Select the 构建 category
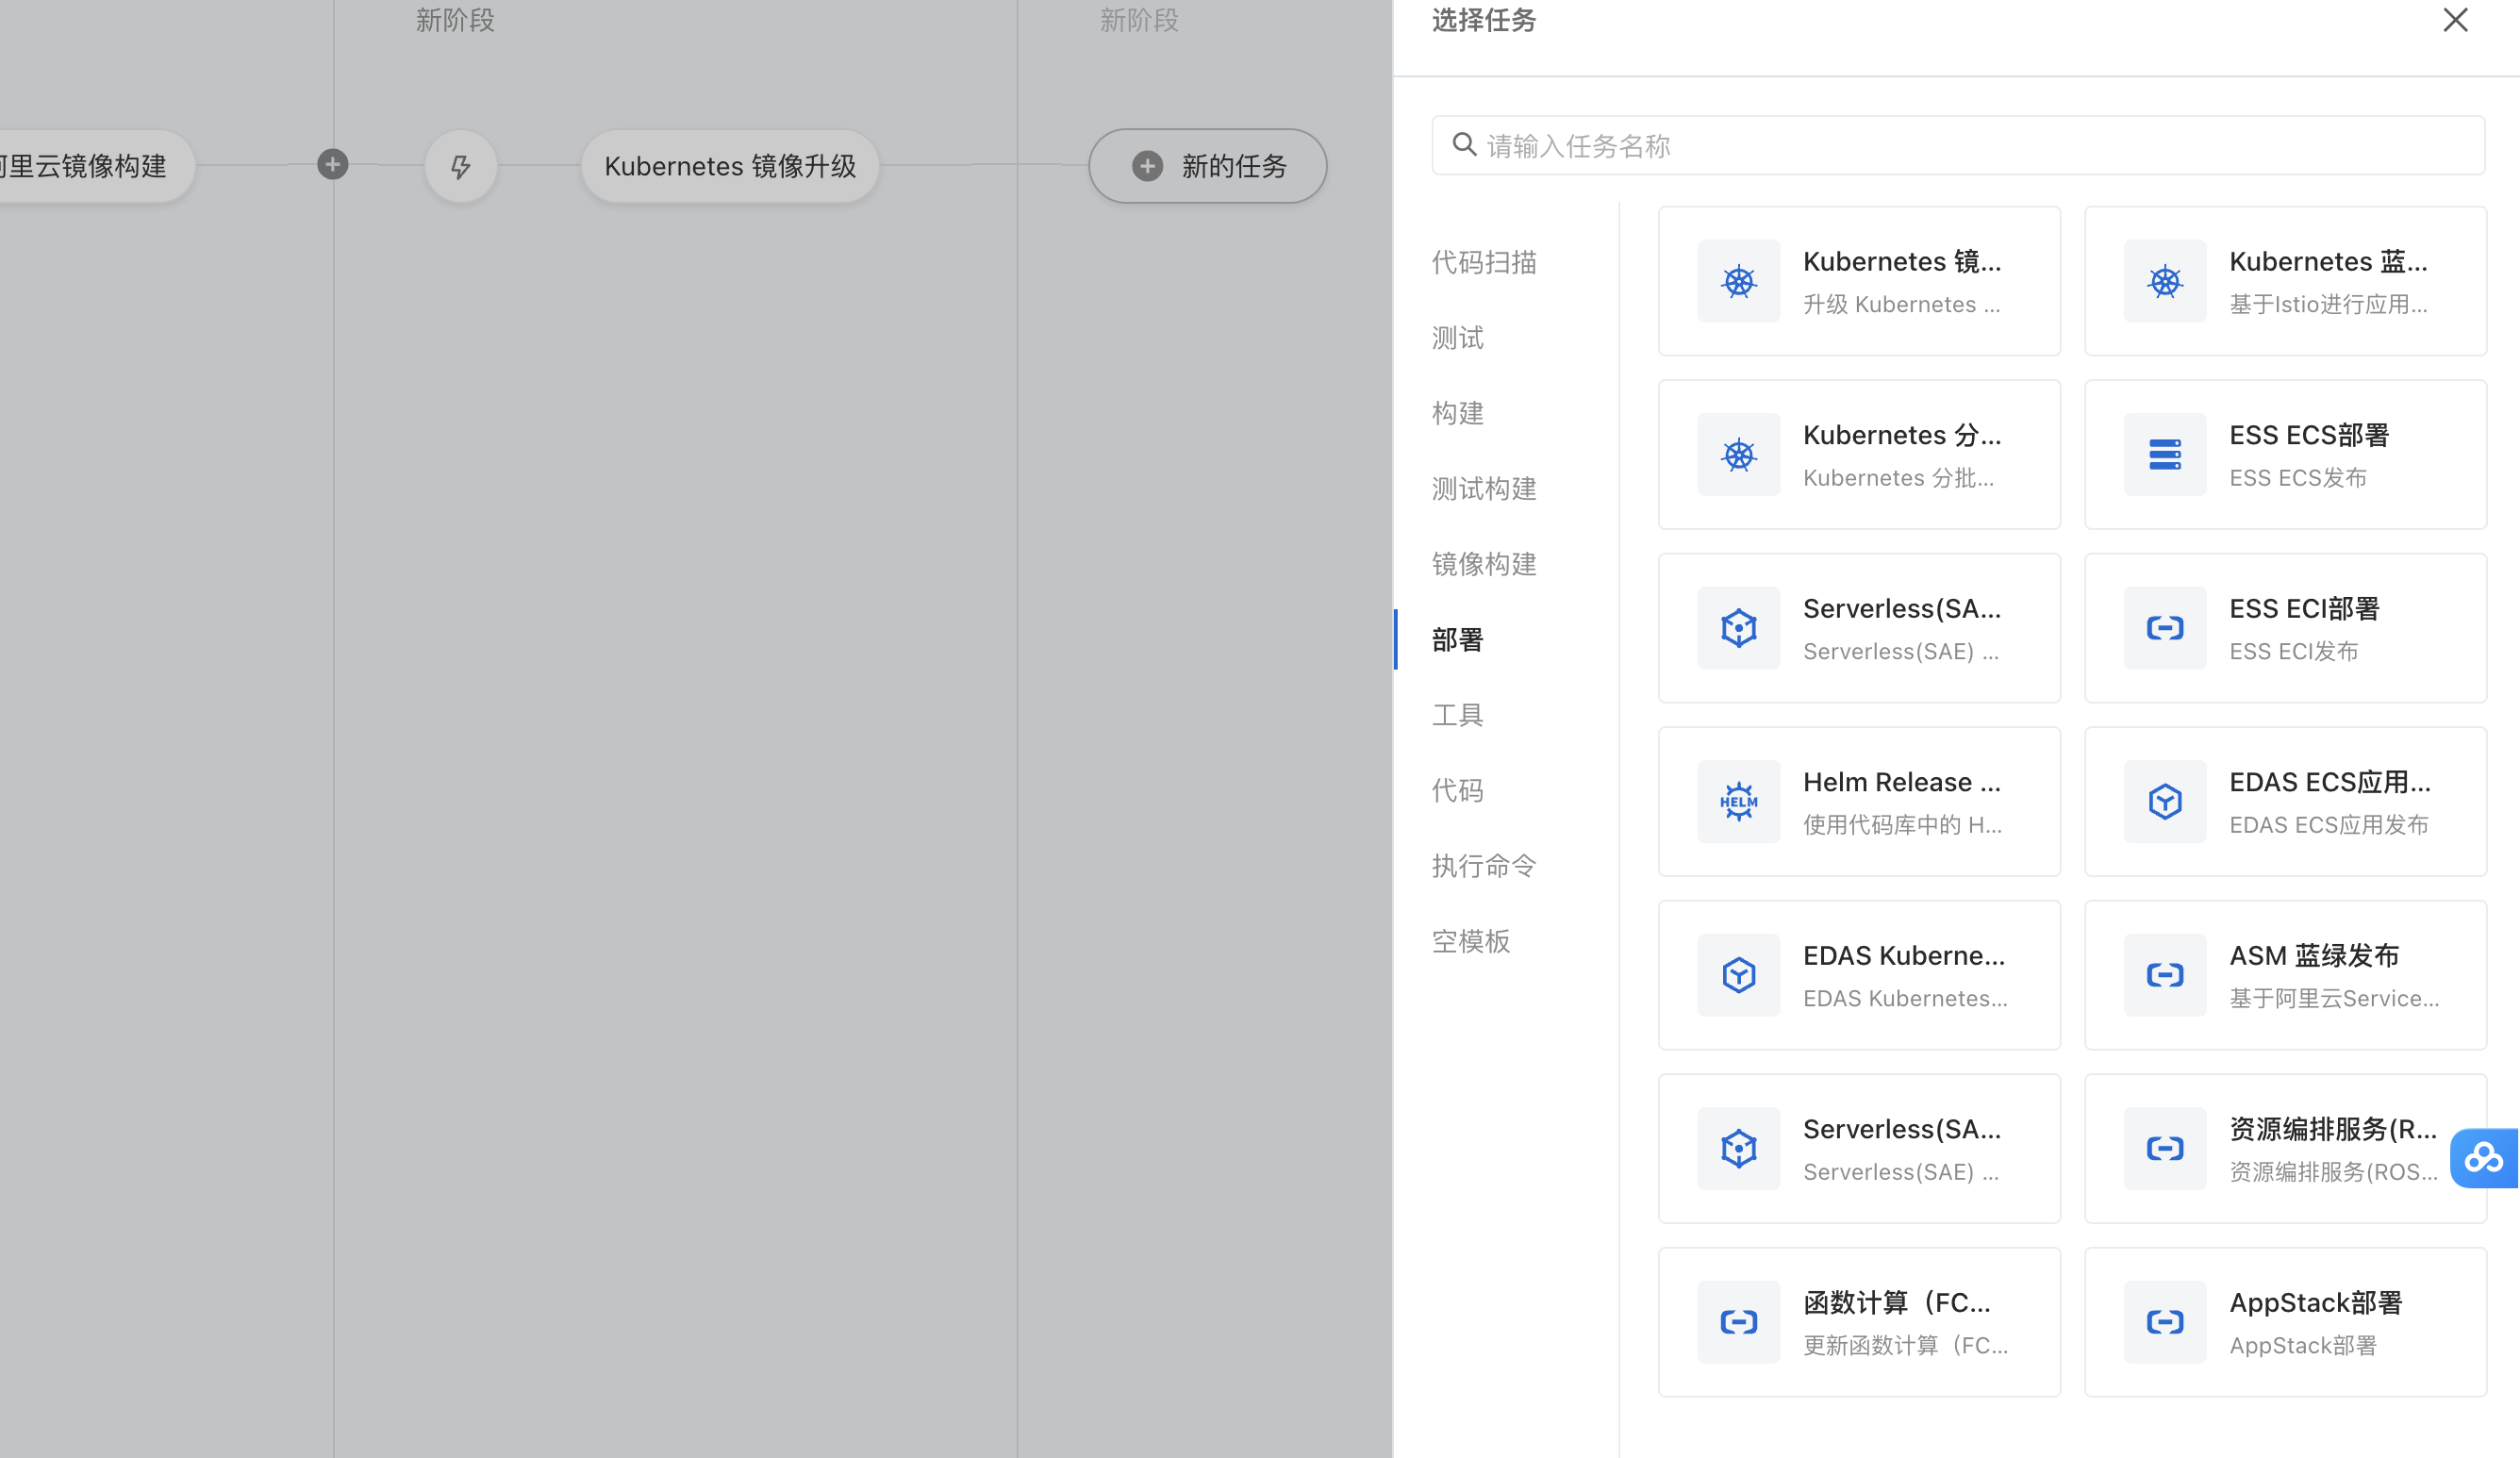 pos(1458,413)
